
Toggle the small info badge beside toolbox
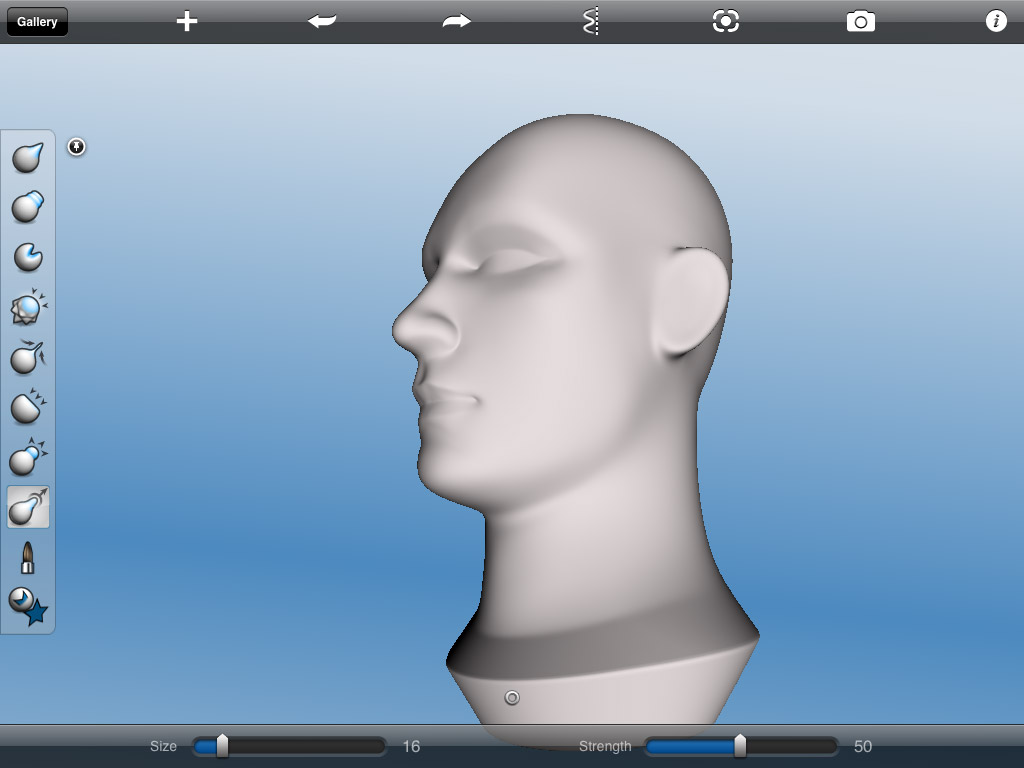[x=77, y=146]
